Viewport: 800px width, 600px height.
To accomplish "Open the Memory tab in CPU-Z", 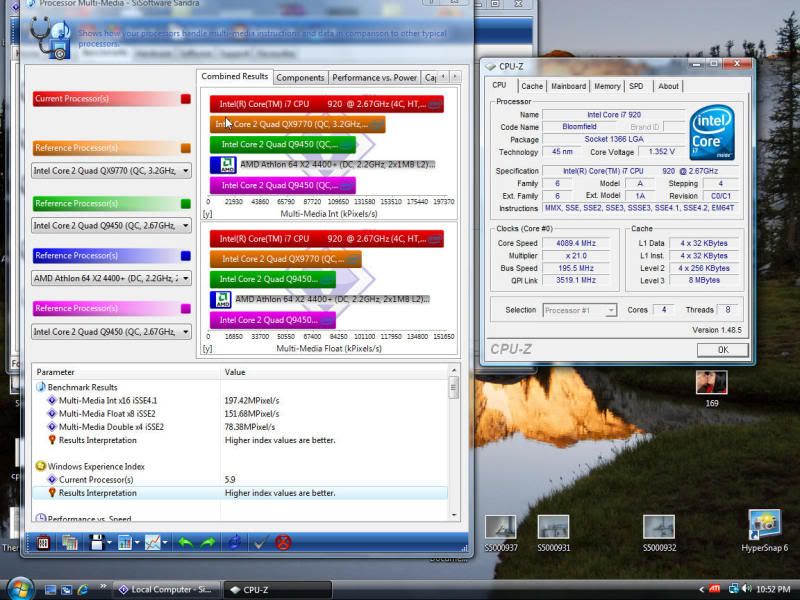I will (x=607, y=86).
